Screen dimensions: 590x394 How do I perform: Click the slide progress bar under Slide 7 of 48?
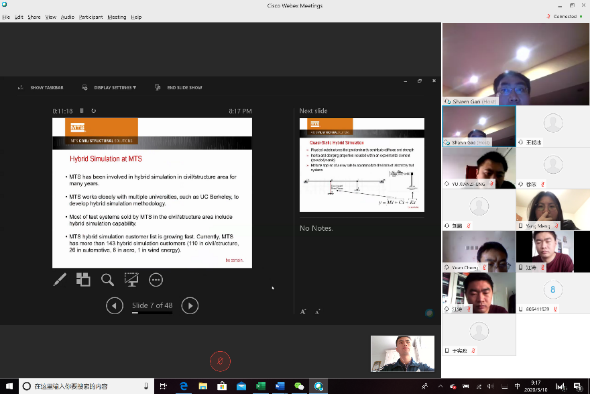point(152,313)
